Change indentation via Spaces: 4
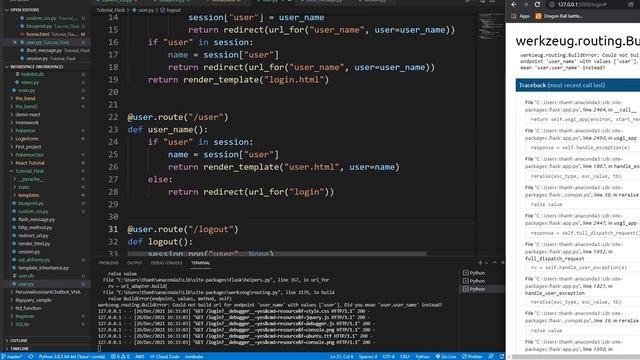Viewport: 640px width, 360px height. tap(368, 357)
